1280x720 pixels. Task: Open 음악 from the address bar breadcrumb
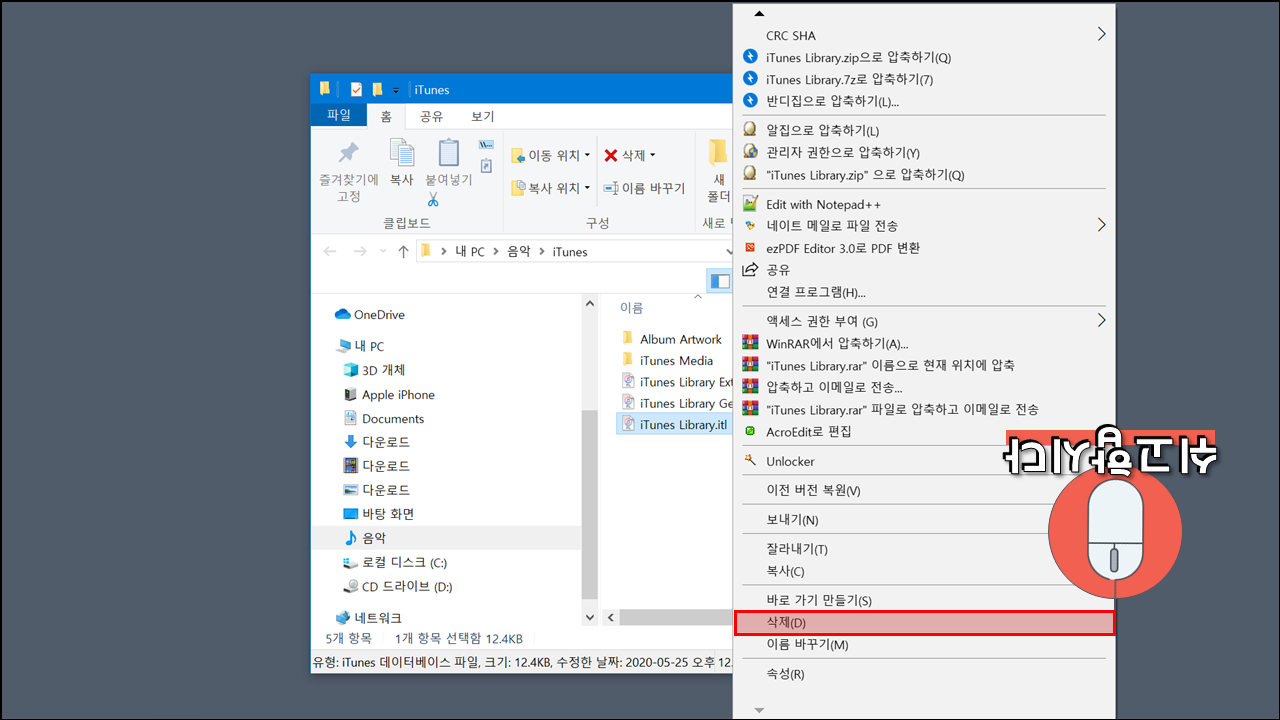[x=519, y=251]
